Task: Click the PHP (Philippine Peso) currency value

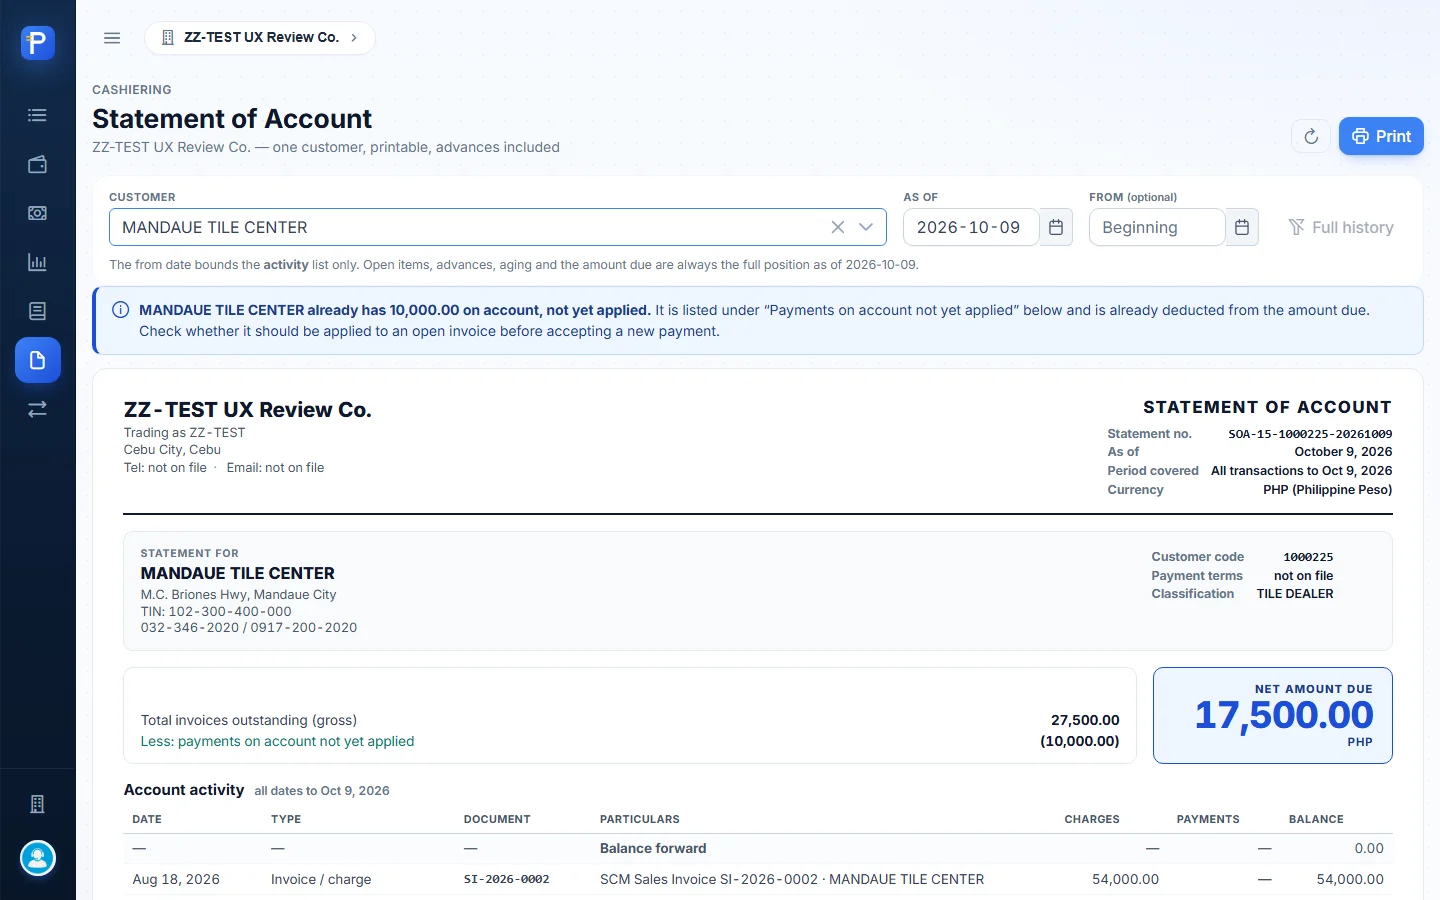Action: pyautogui.click(x=1328, y=490)
